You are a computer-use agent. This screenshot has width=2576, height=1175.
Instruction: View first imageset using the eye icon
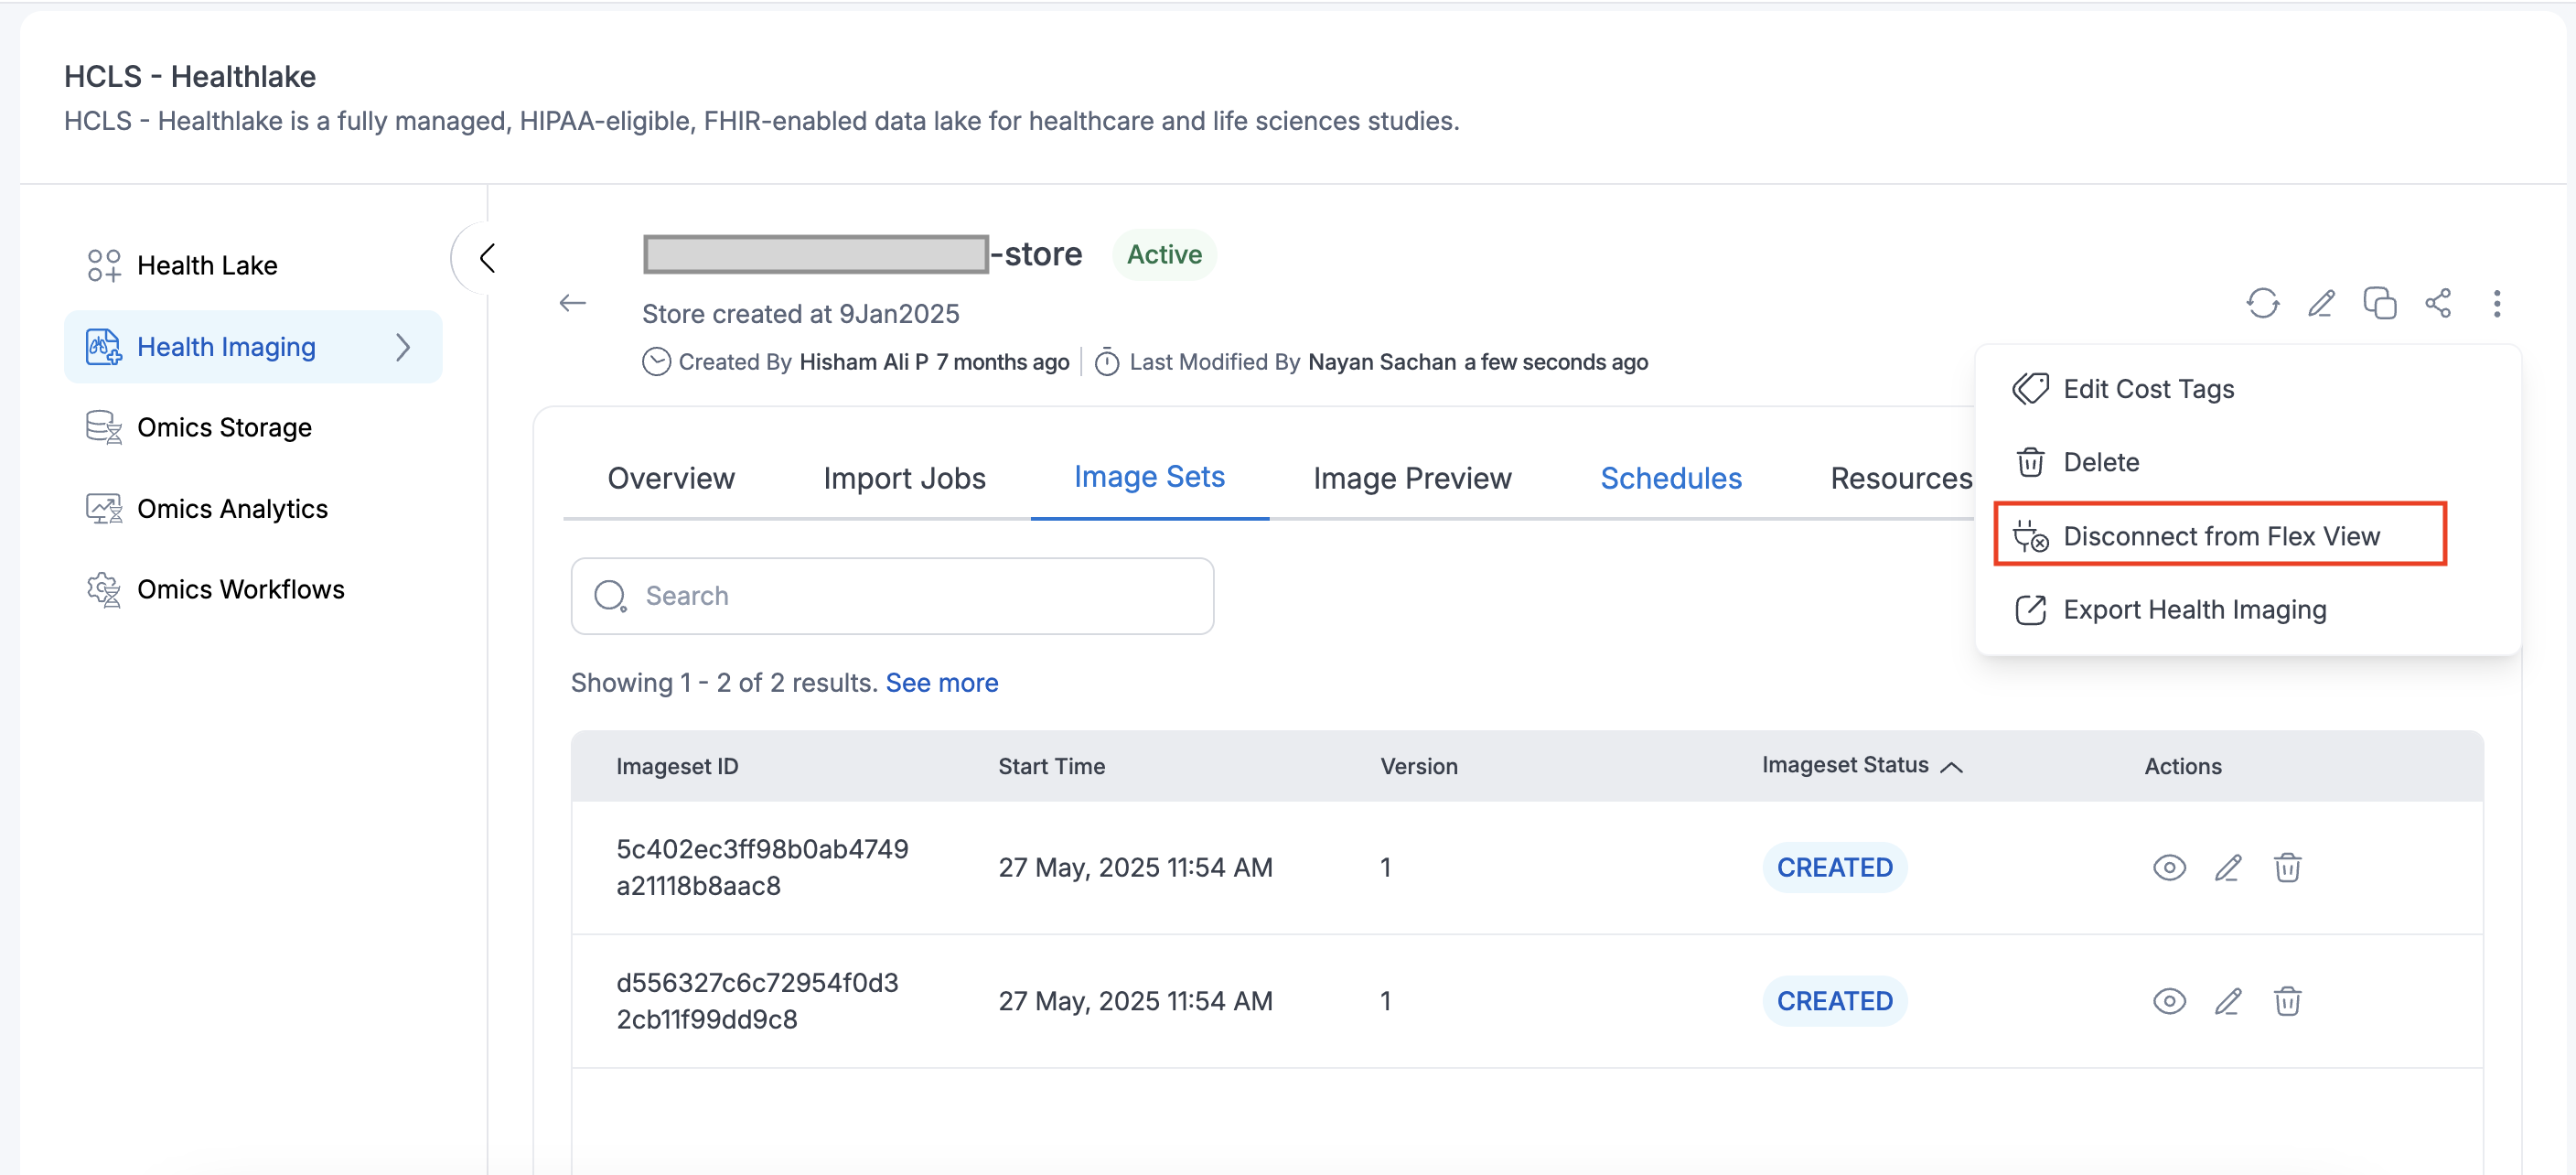2169,867
